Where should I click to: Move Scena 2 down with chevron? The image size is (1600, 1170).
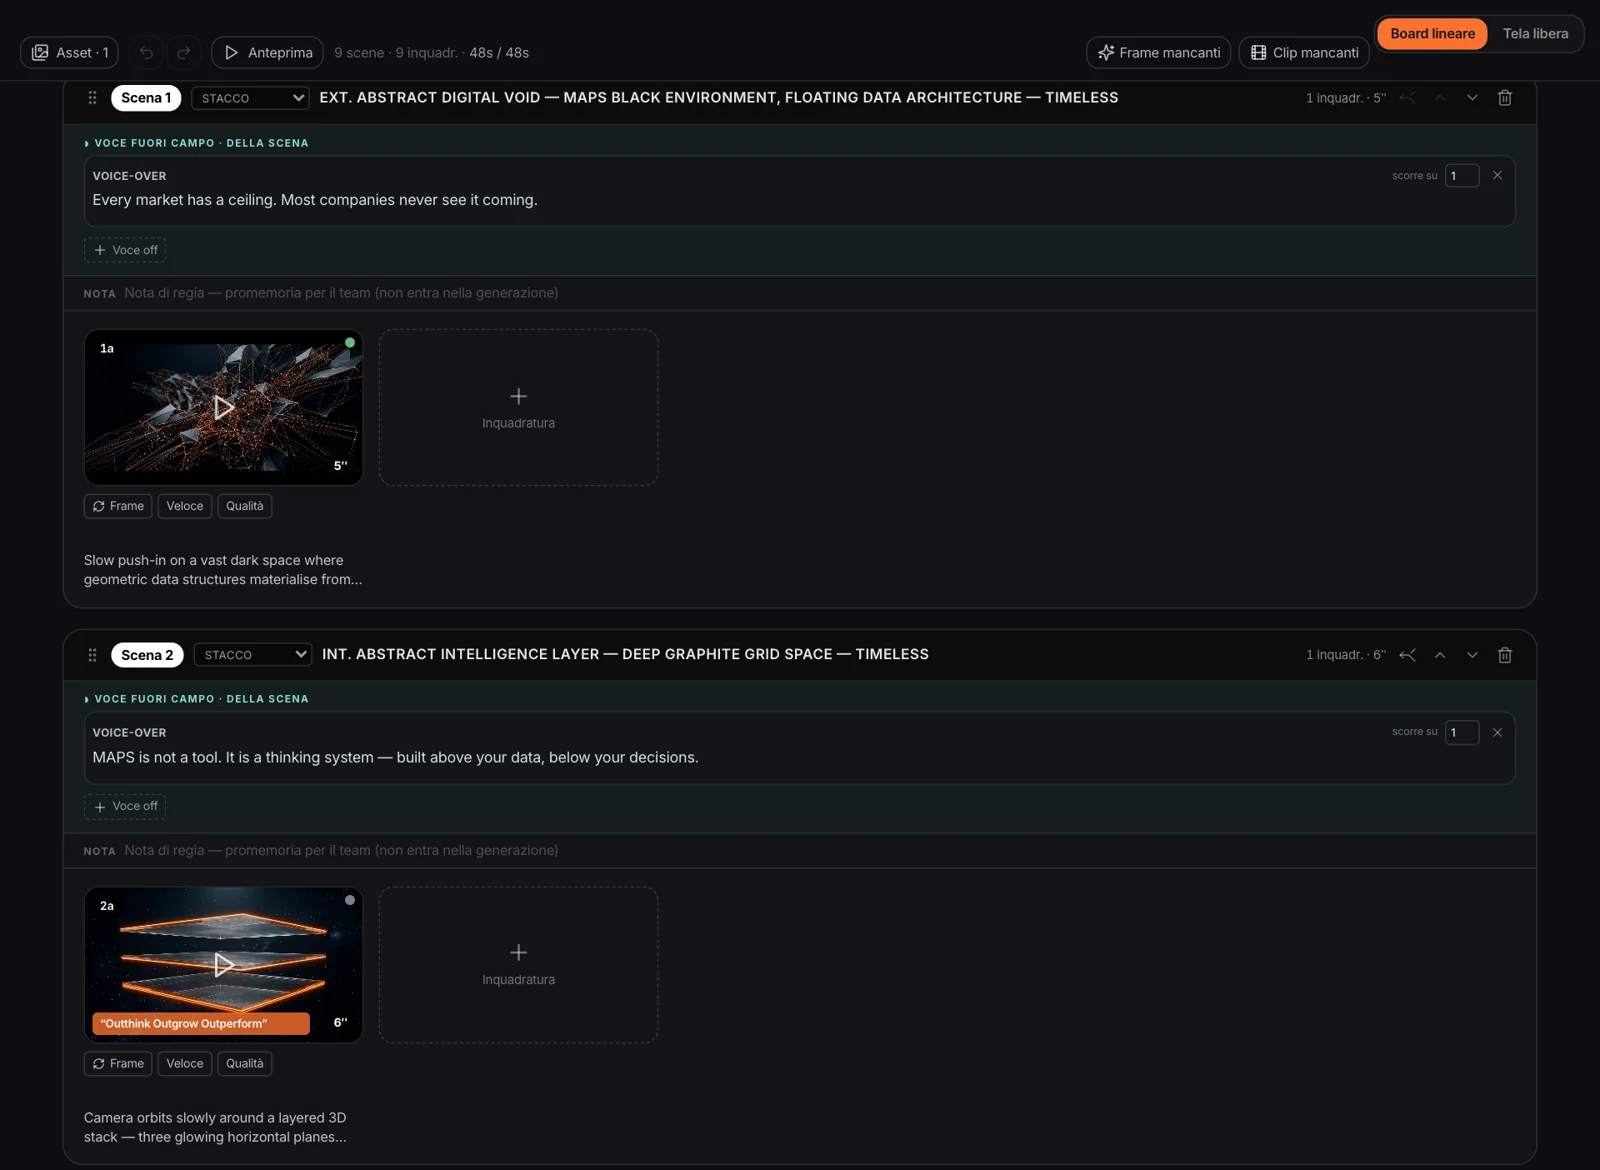pyautogui.click(x=1472, y=655)
